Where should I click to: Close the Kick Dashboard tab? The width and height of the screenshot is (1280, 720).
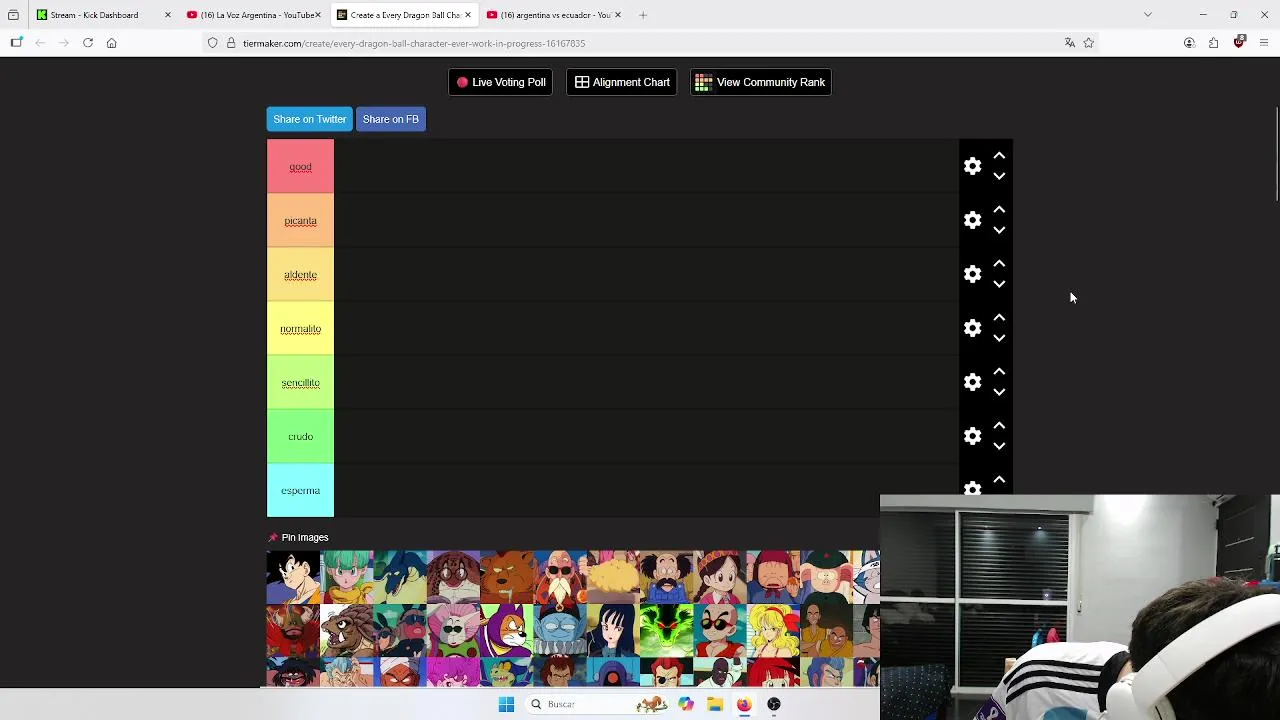[x=167, y=15]
